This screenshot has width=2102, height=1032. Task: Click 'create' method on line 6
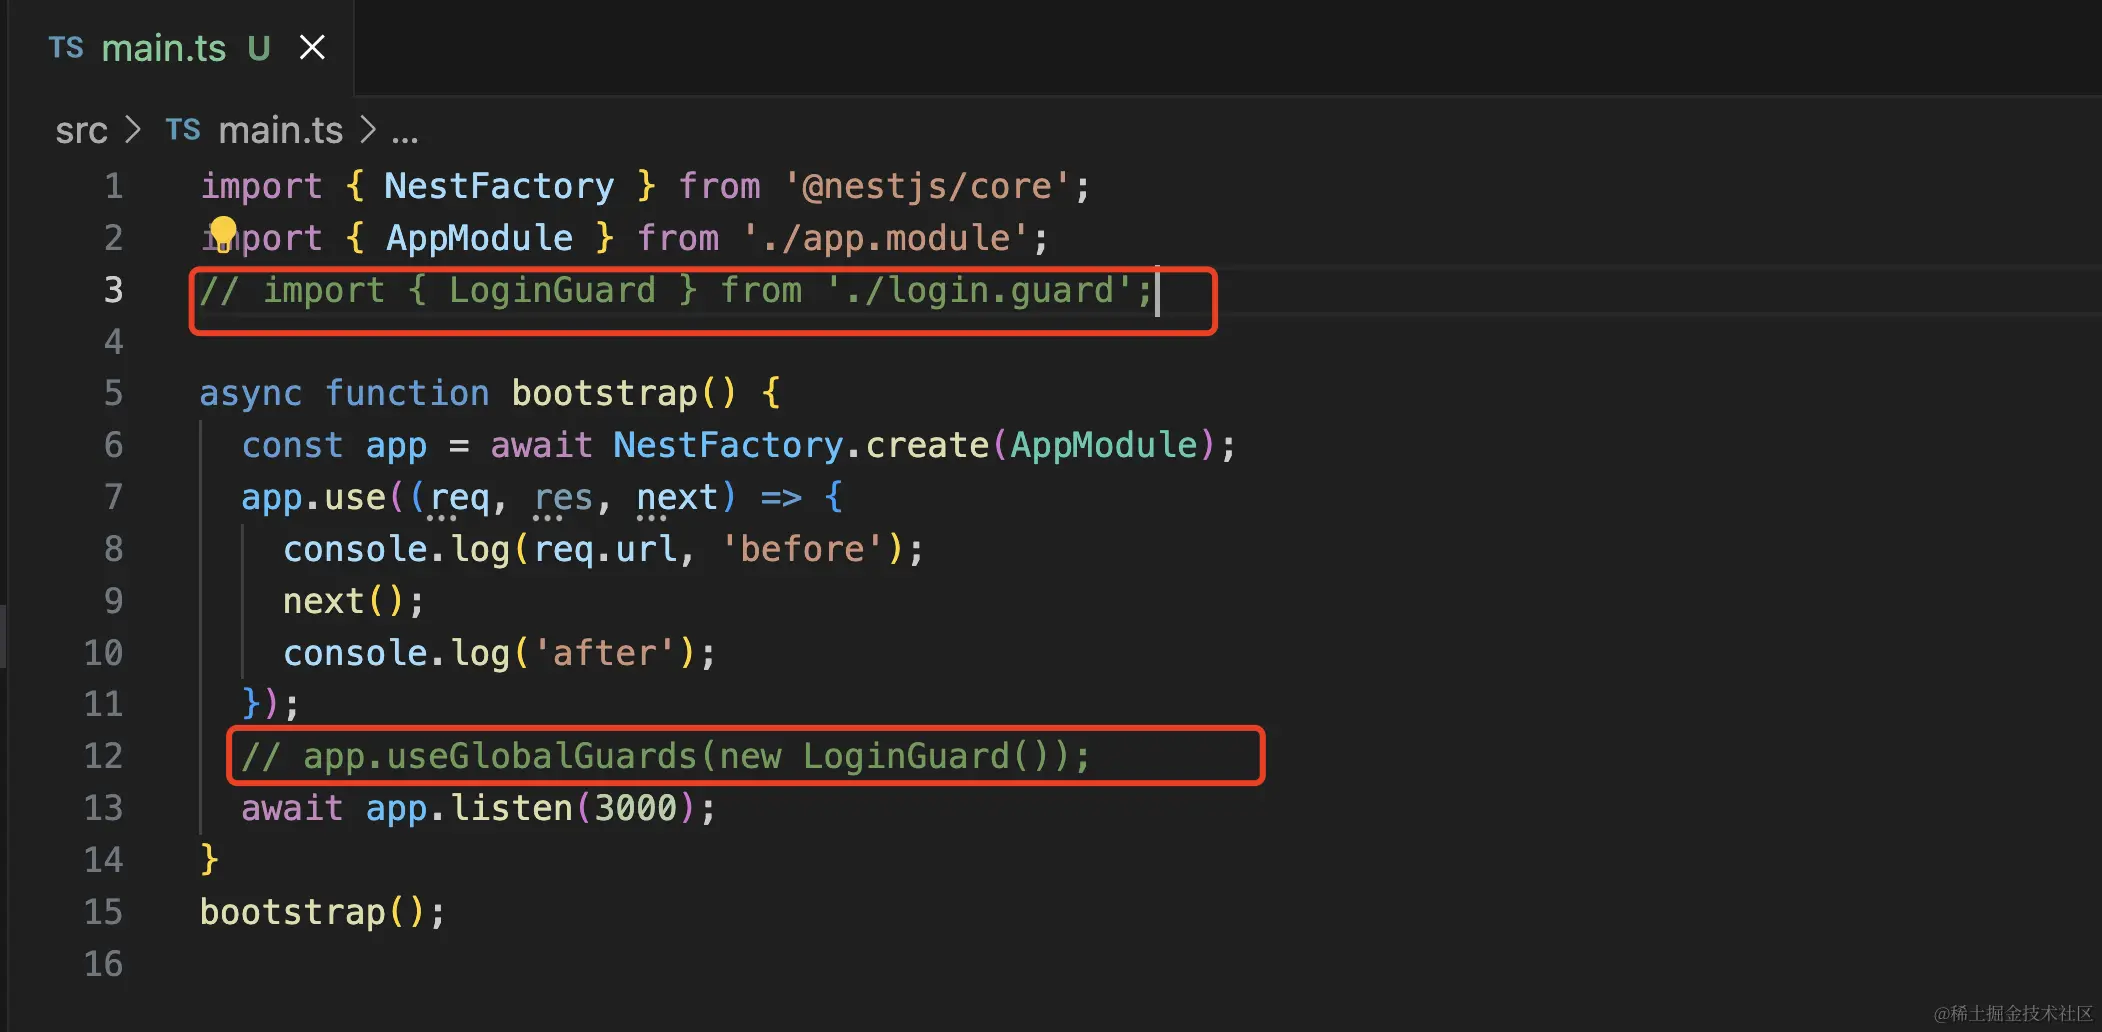(x=926, y=445)
